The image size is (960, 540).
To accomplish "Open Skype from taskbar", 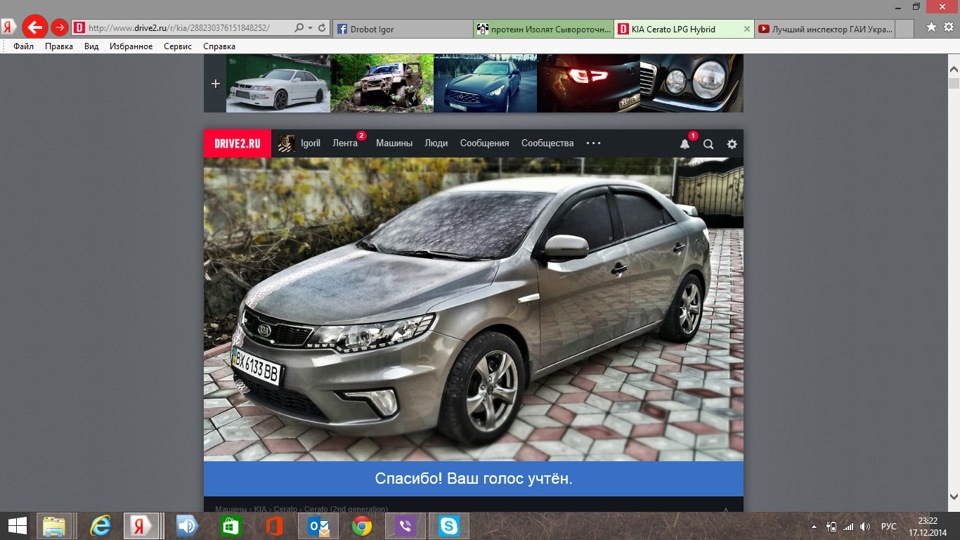I will (x=449, y=526).
